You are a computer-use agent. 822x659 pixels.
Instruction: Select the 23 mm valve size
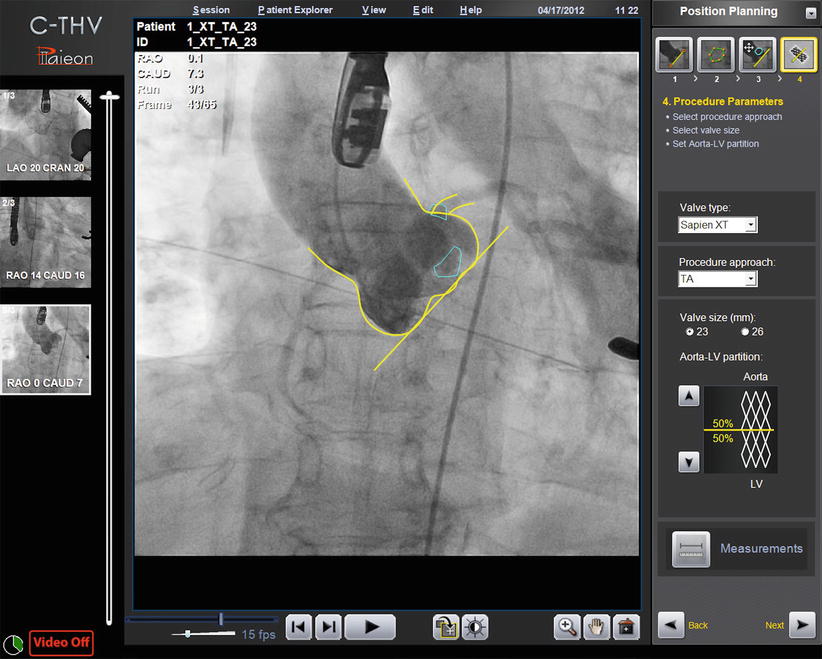689,331
